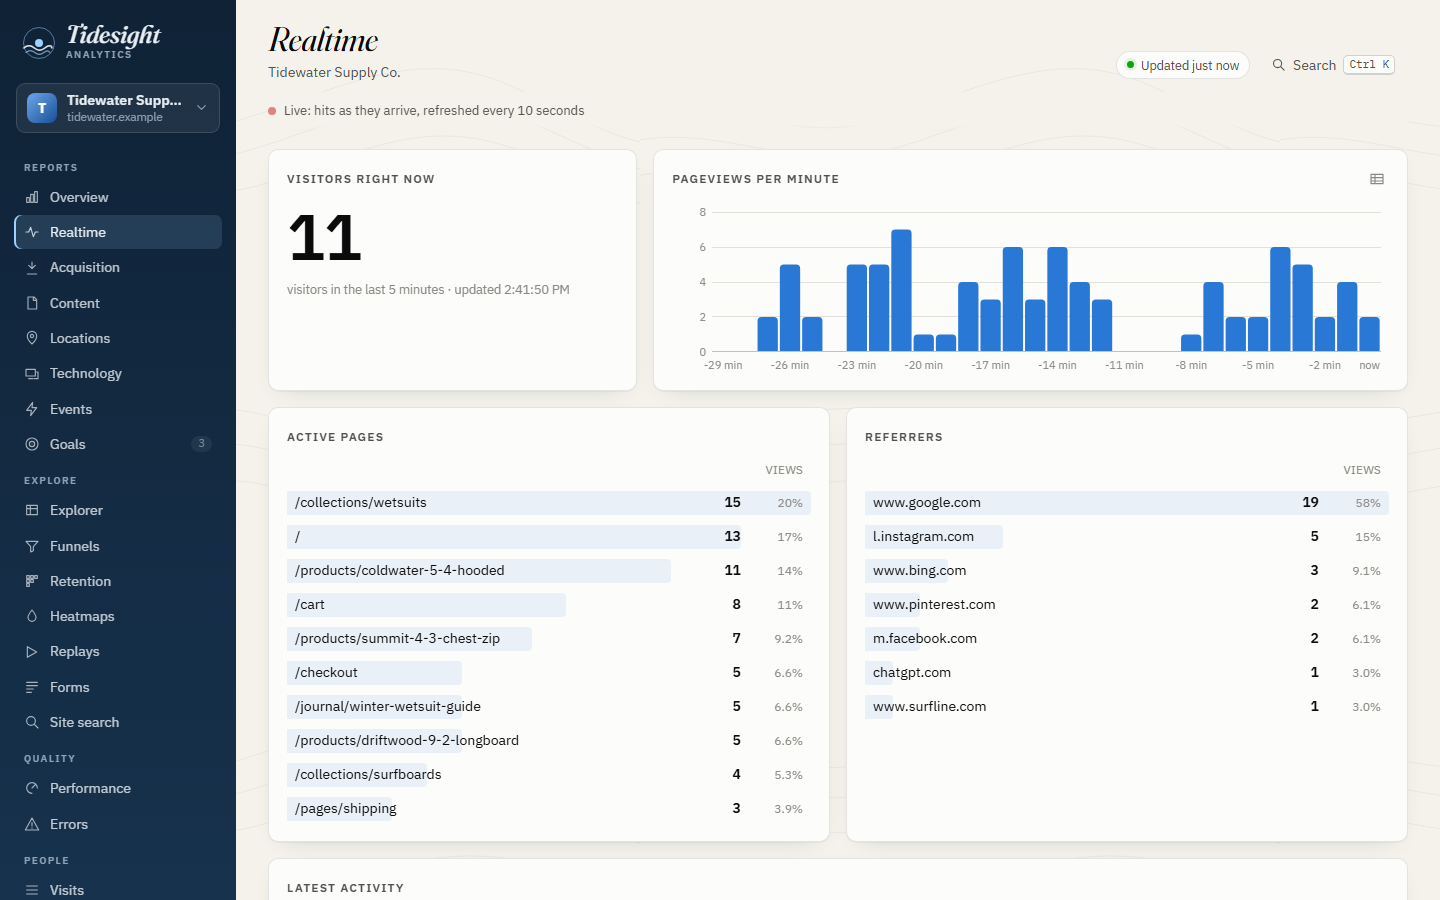Click the Explorer table icon
Viewport: 1440px width, 900px height.
pos(32,510)
